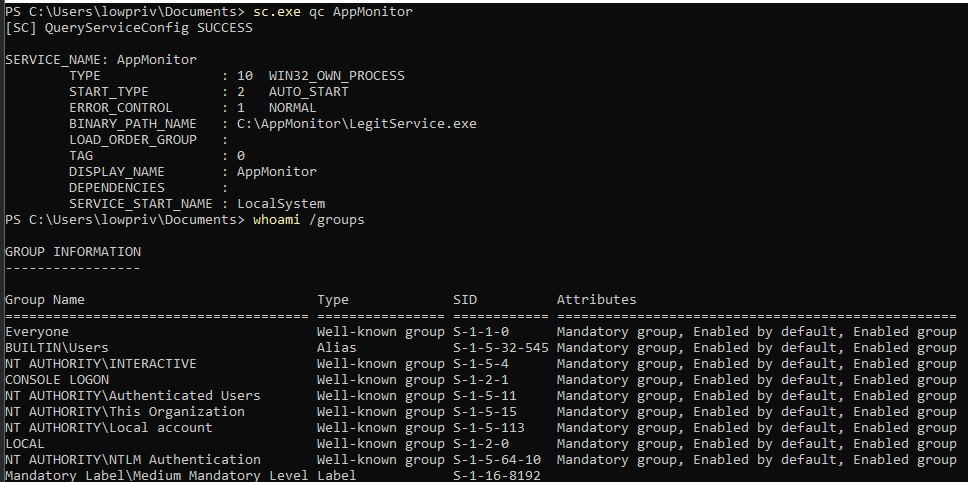Viewport: 968px width, 482px height.
Task: Click the QueryServiceConfig SUCCESS line
Action: 128,28
